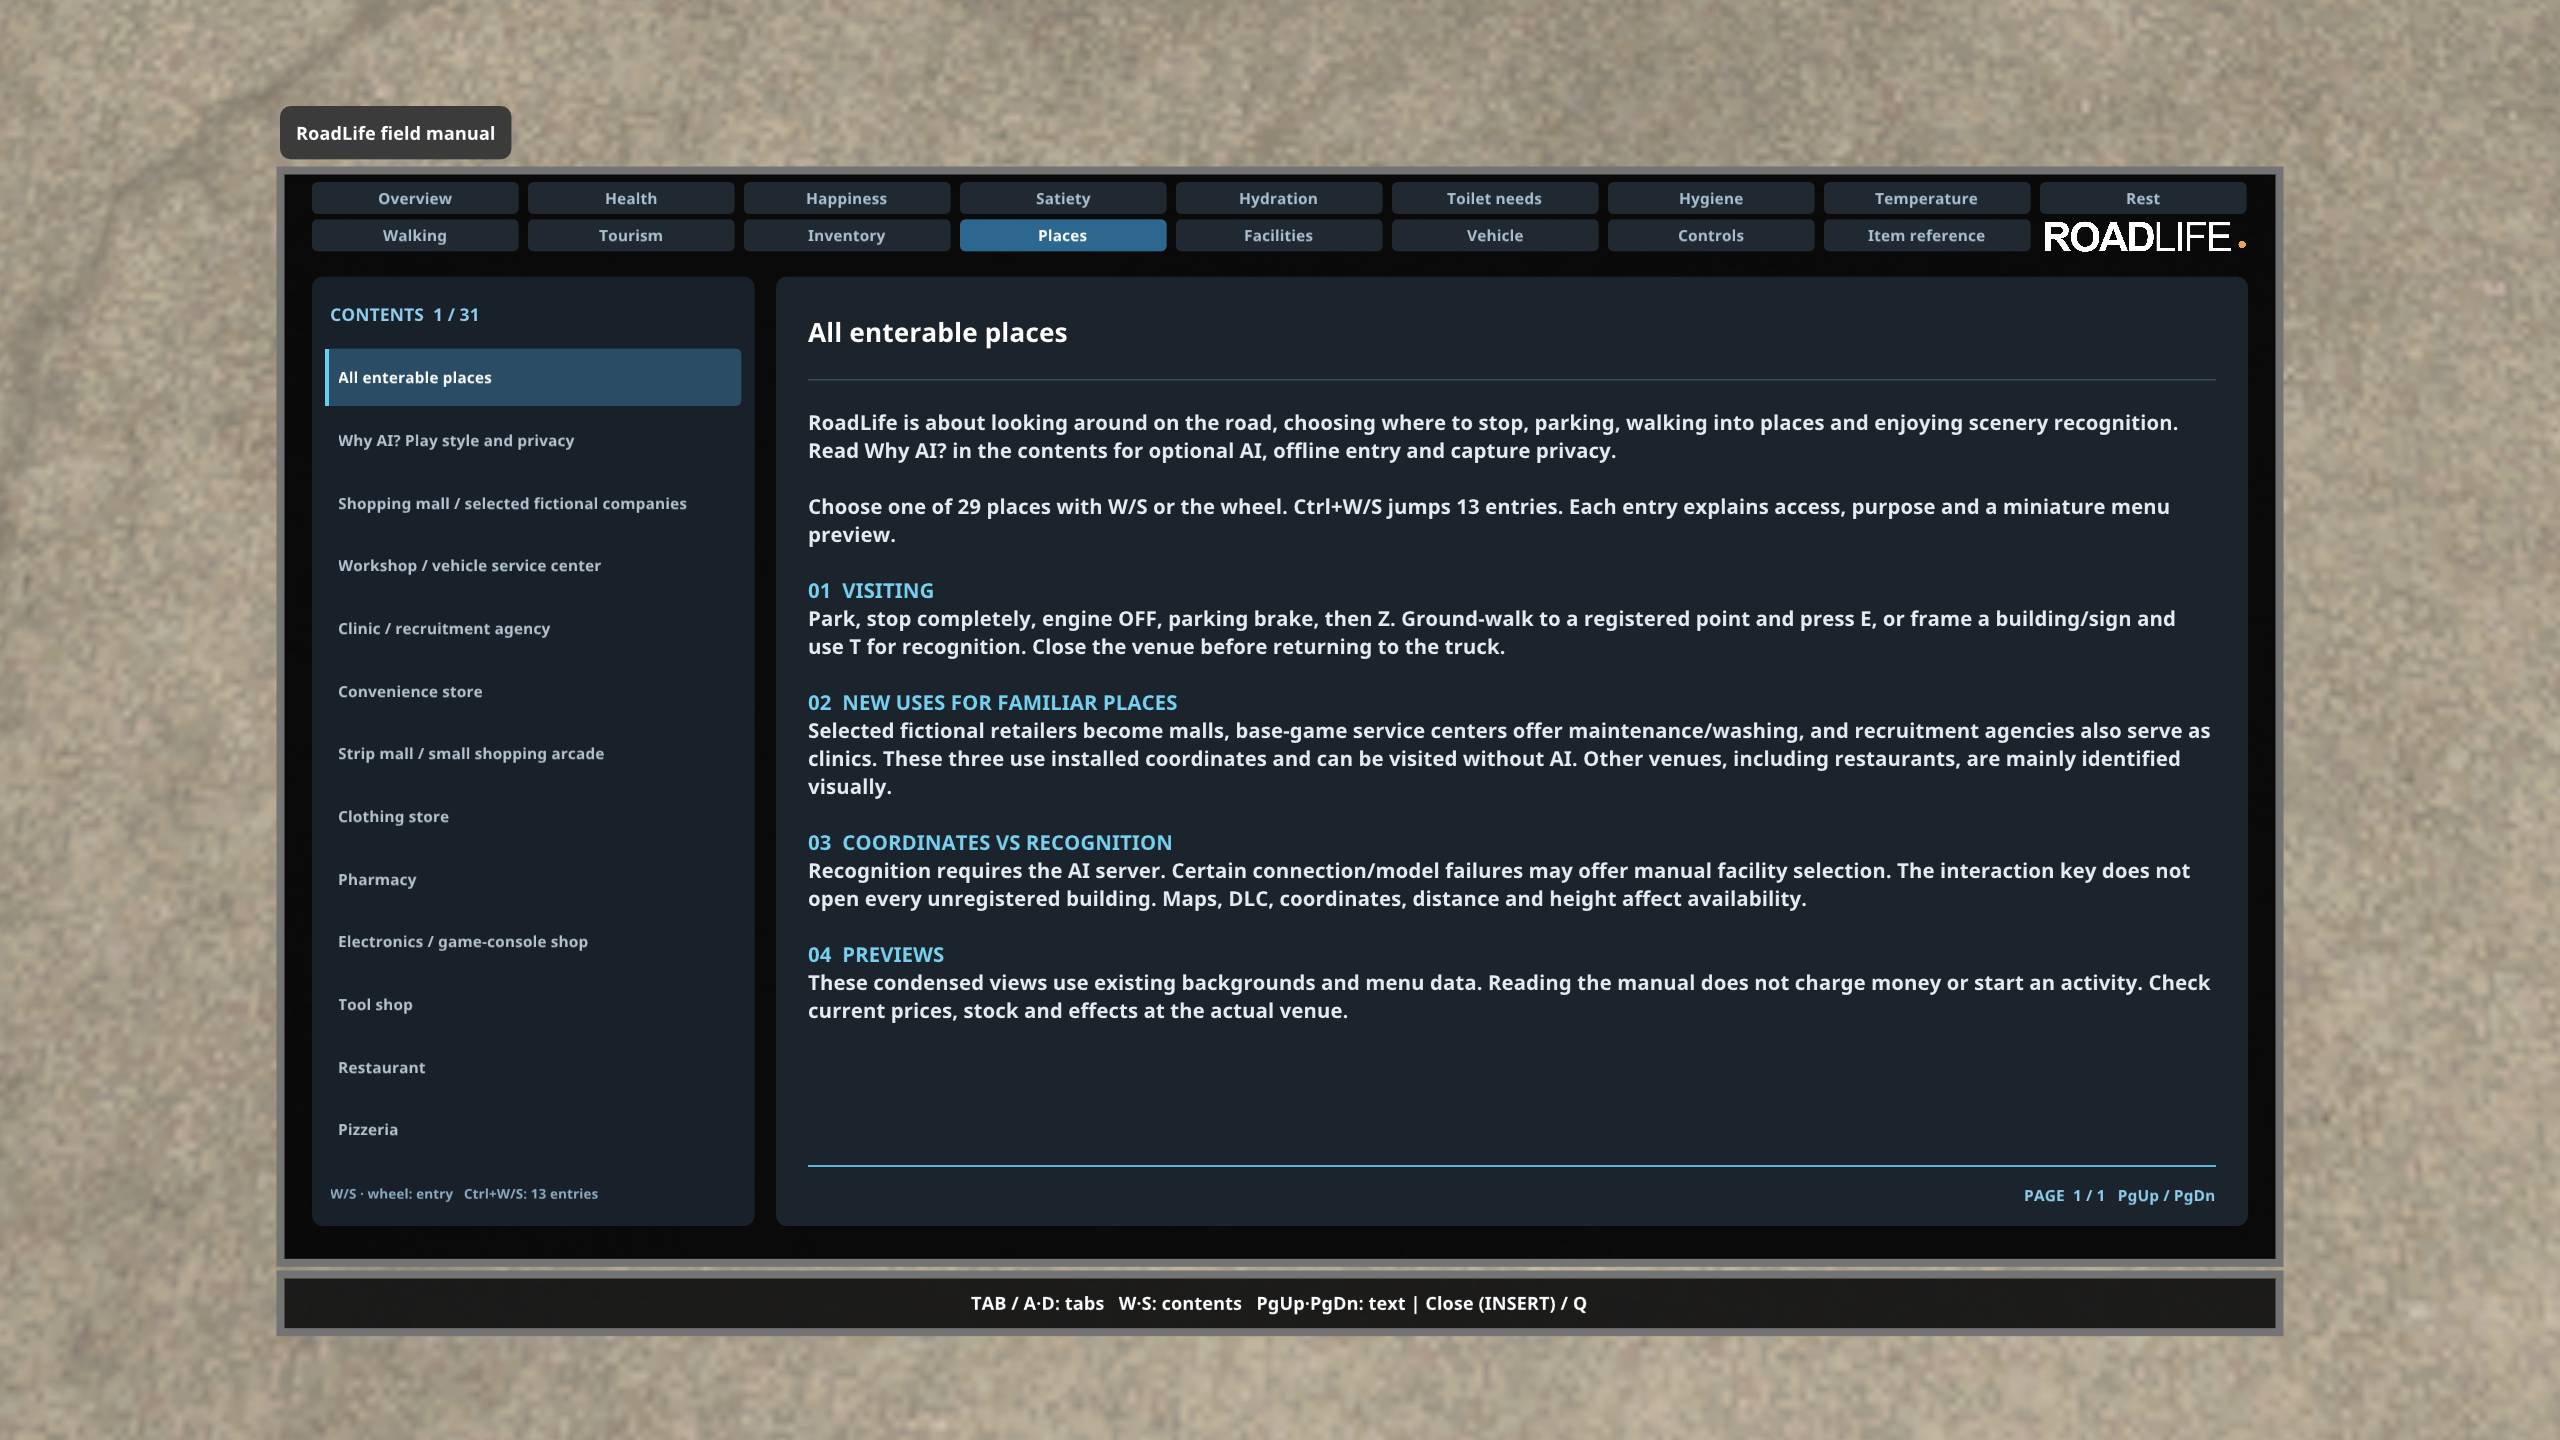Go to the Facilities tab
Viewport: 2560px width, 1440px height.
point(1279,235)
